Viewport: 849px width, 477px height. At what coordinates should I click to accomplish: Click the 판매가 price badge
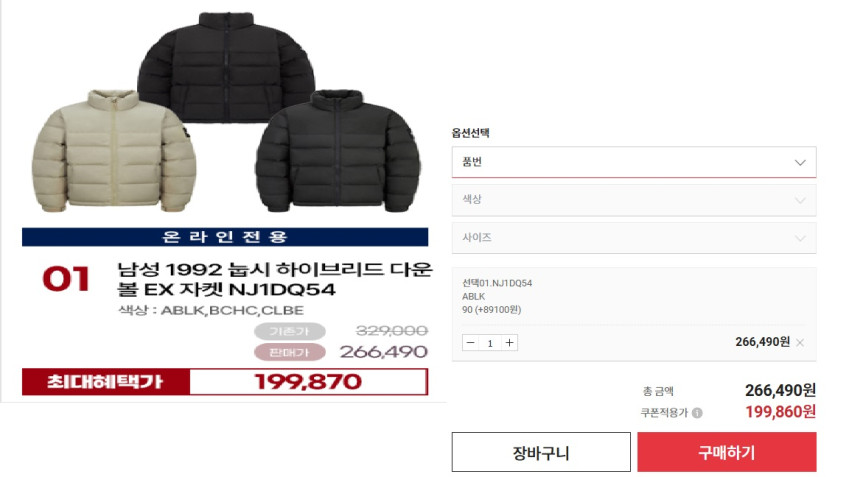pos(290,352)
